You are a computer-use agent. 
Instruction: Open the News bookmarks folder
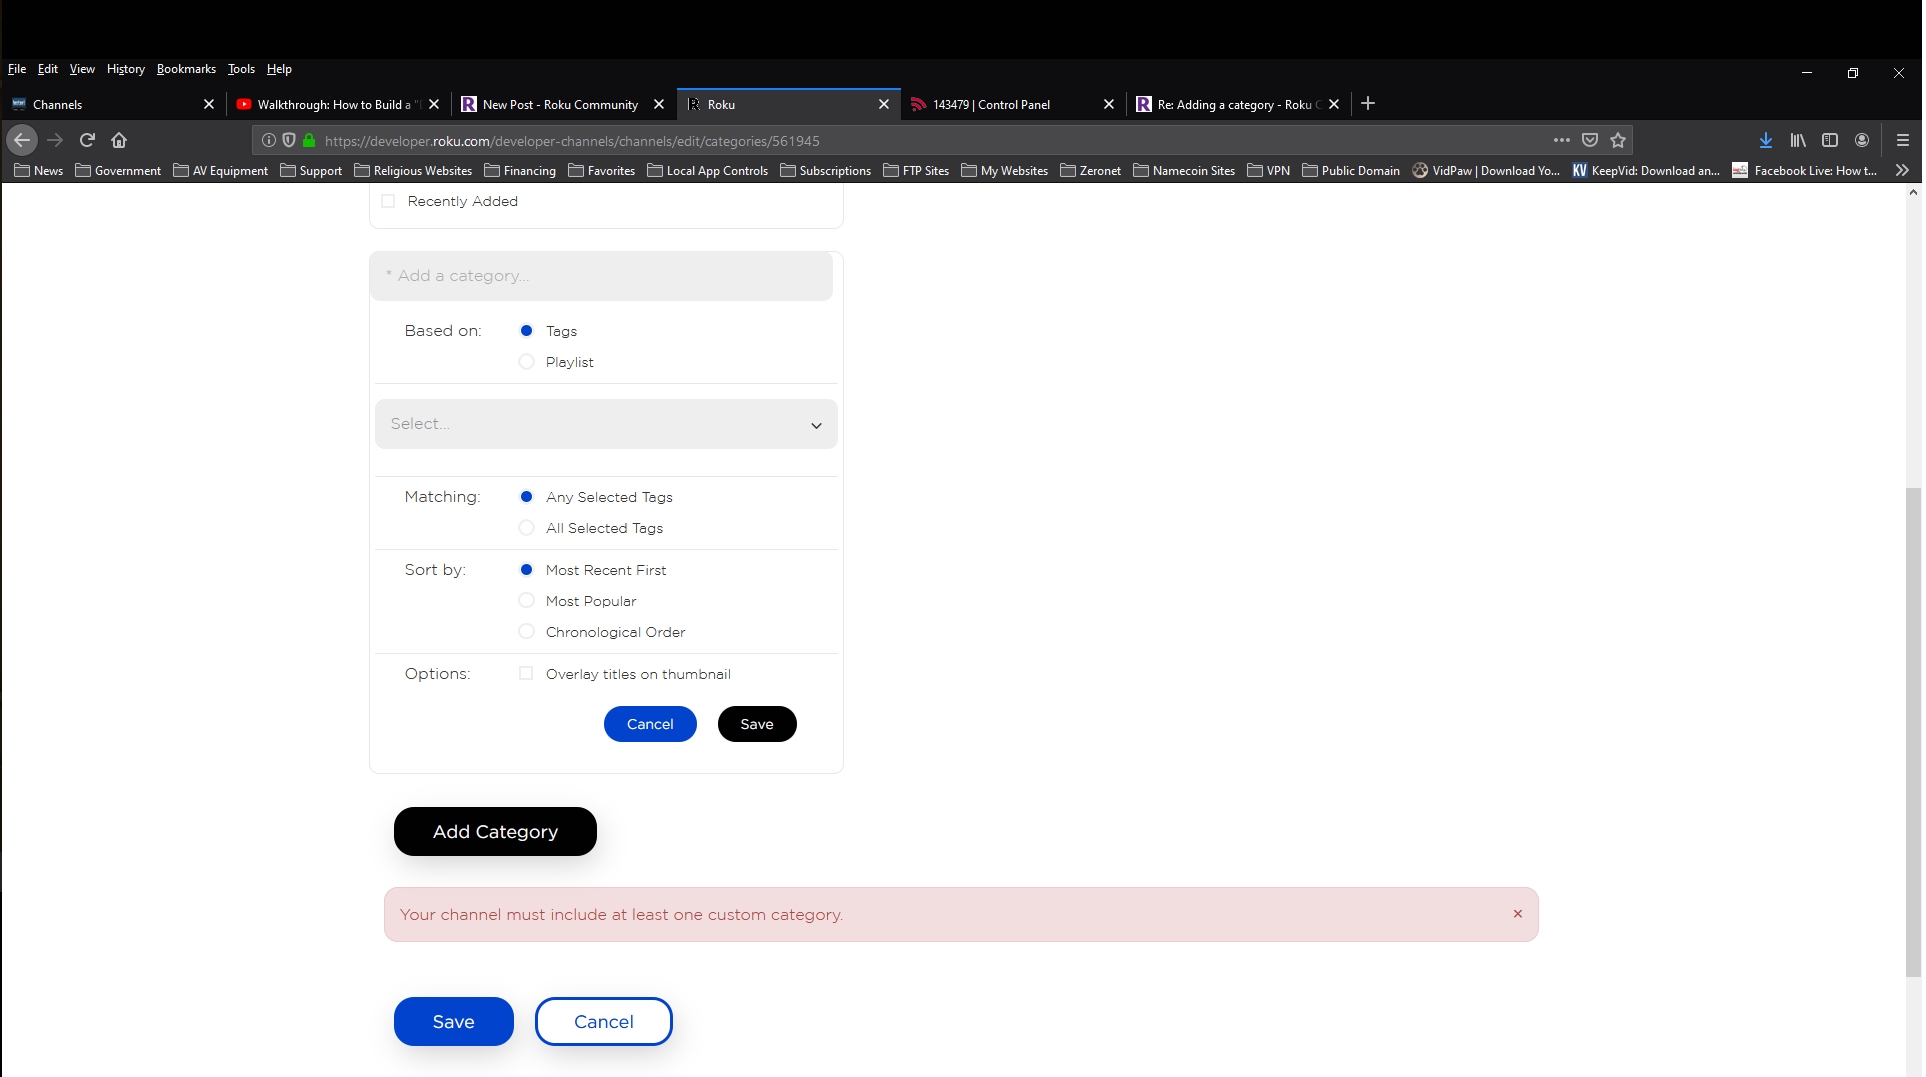39,170
